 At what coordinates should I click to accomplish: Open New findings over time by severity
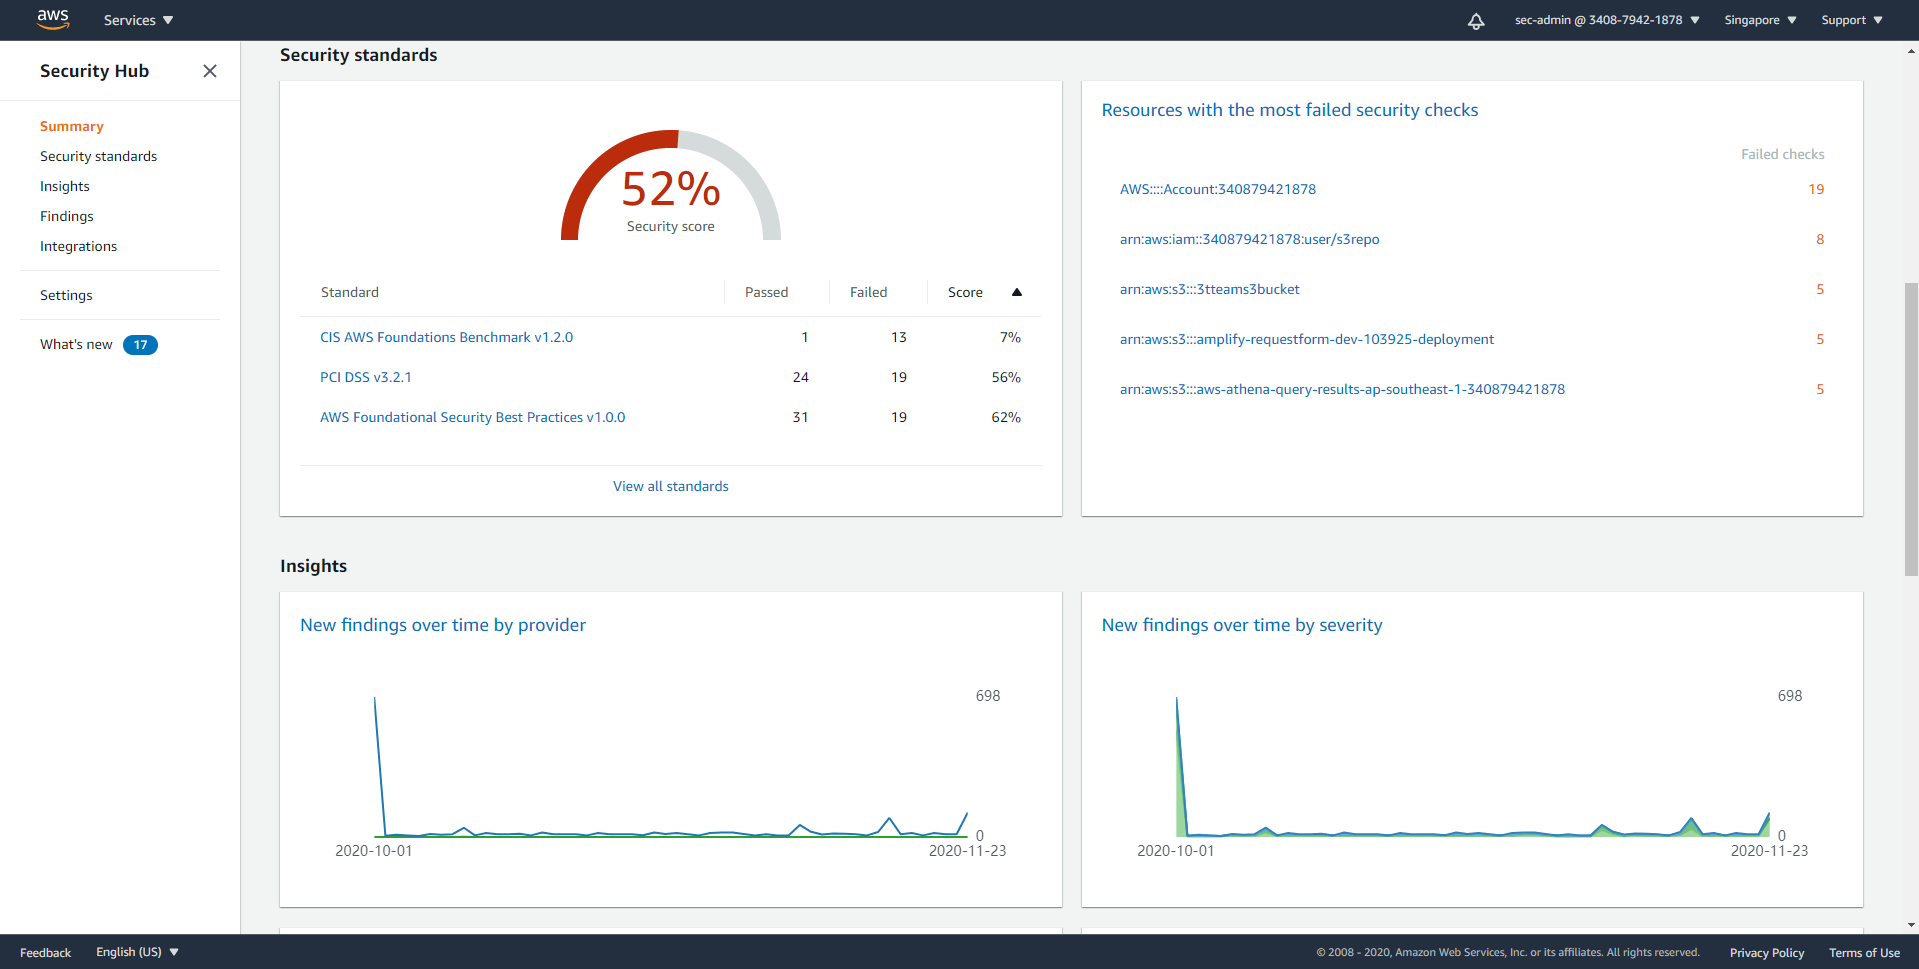pyautogui.click(x=1242, y=625)
